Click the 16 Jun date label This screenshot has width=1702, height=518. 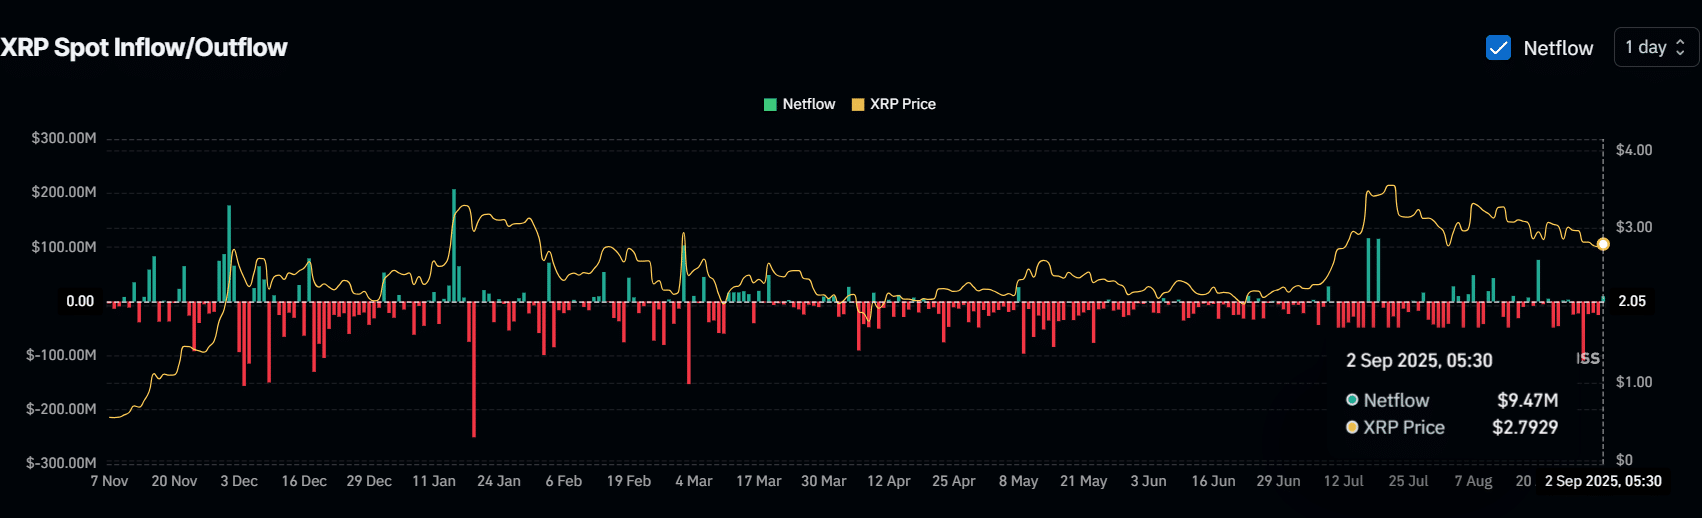point(1214,481)
